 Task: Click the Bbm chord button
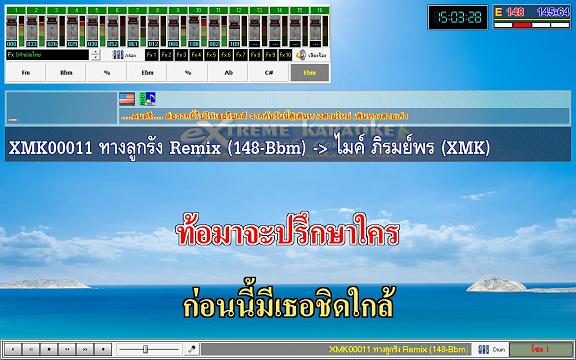tap(66, 73)
